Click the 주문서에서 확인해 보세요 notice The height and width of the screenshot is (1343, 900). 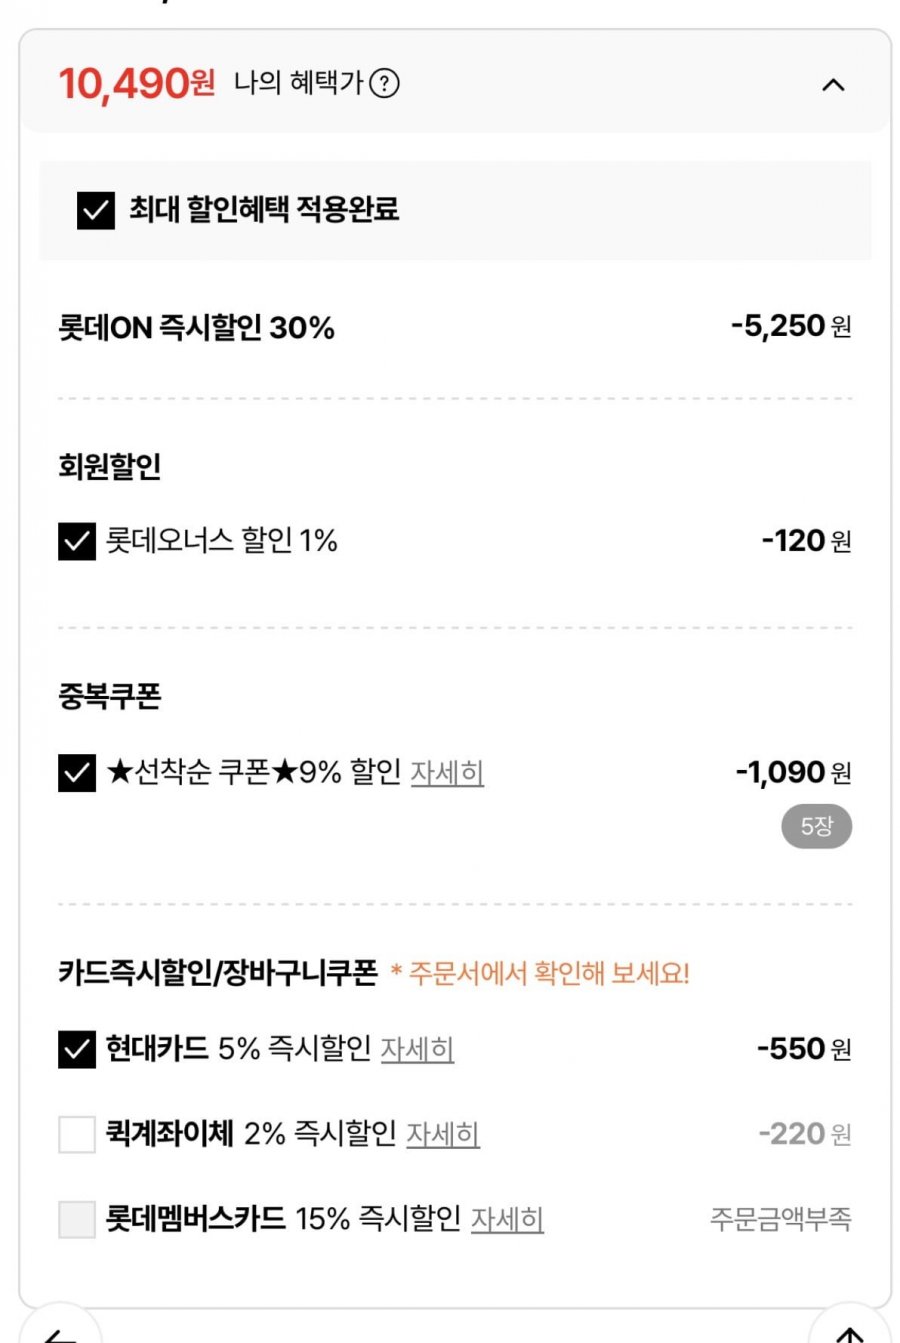click(x=540, y=973)
